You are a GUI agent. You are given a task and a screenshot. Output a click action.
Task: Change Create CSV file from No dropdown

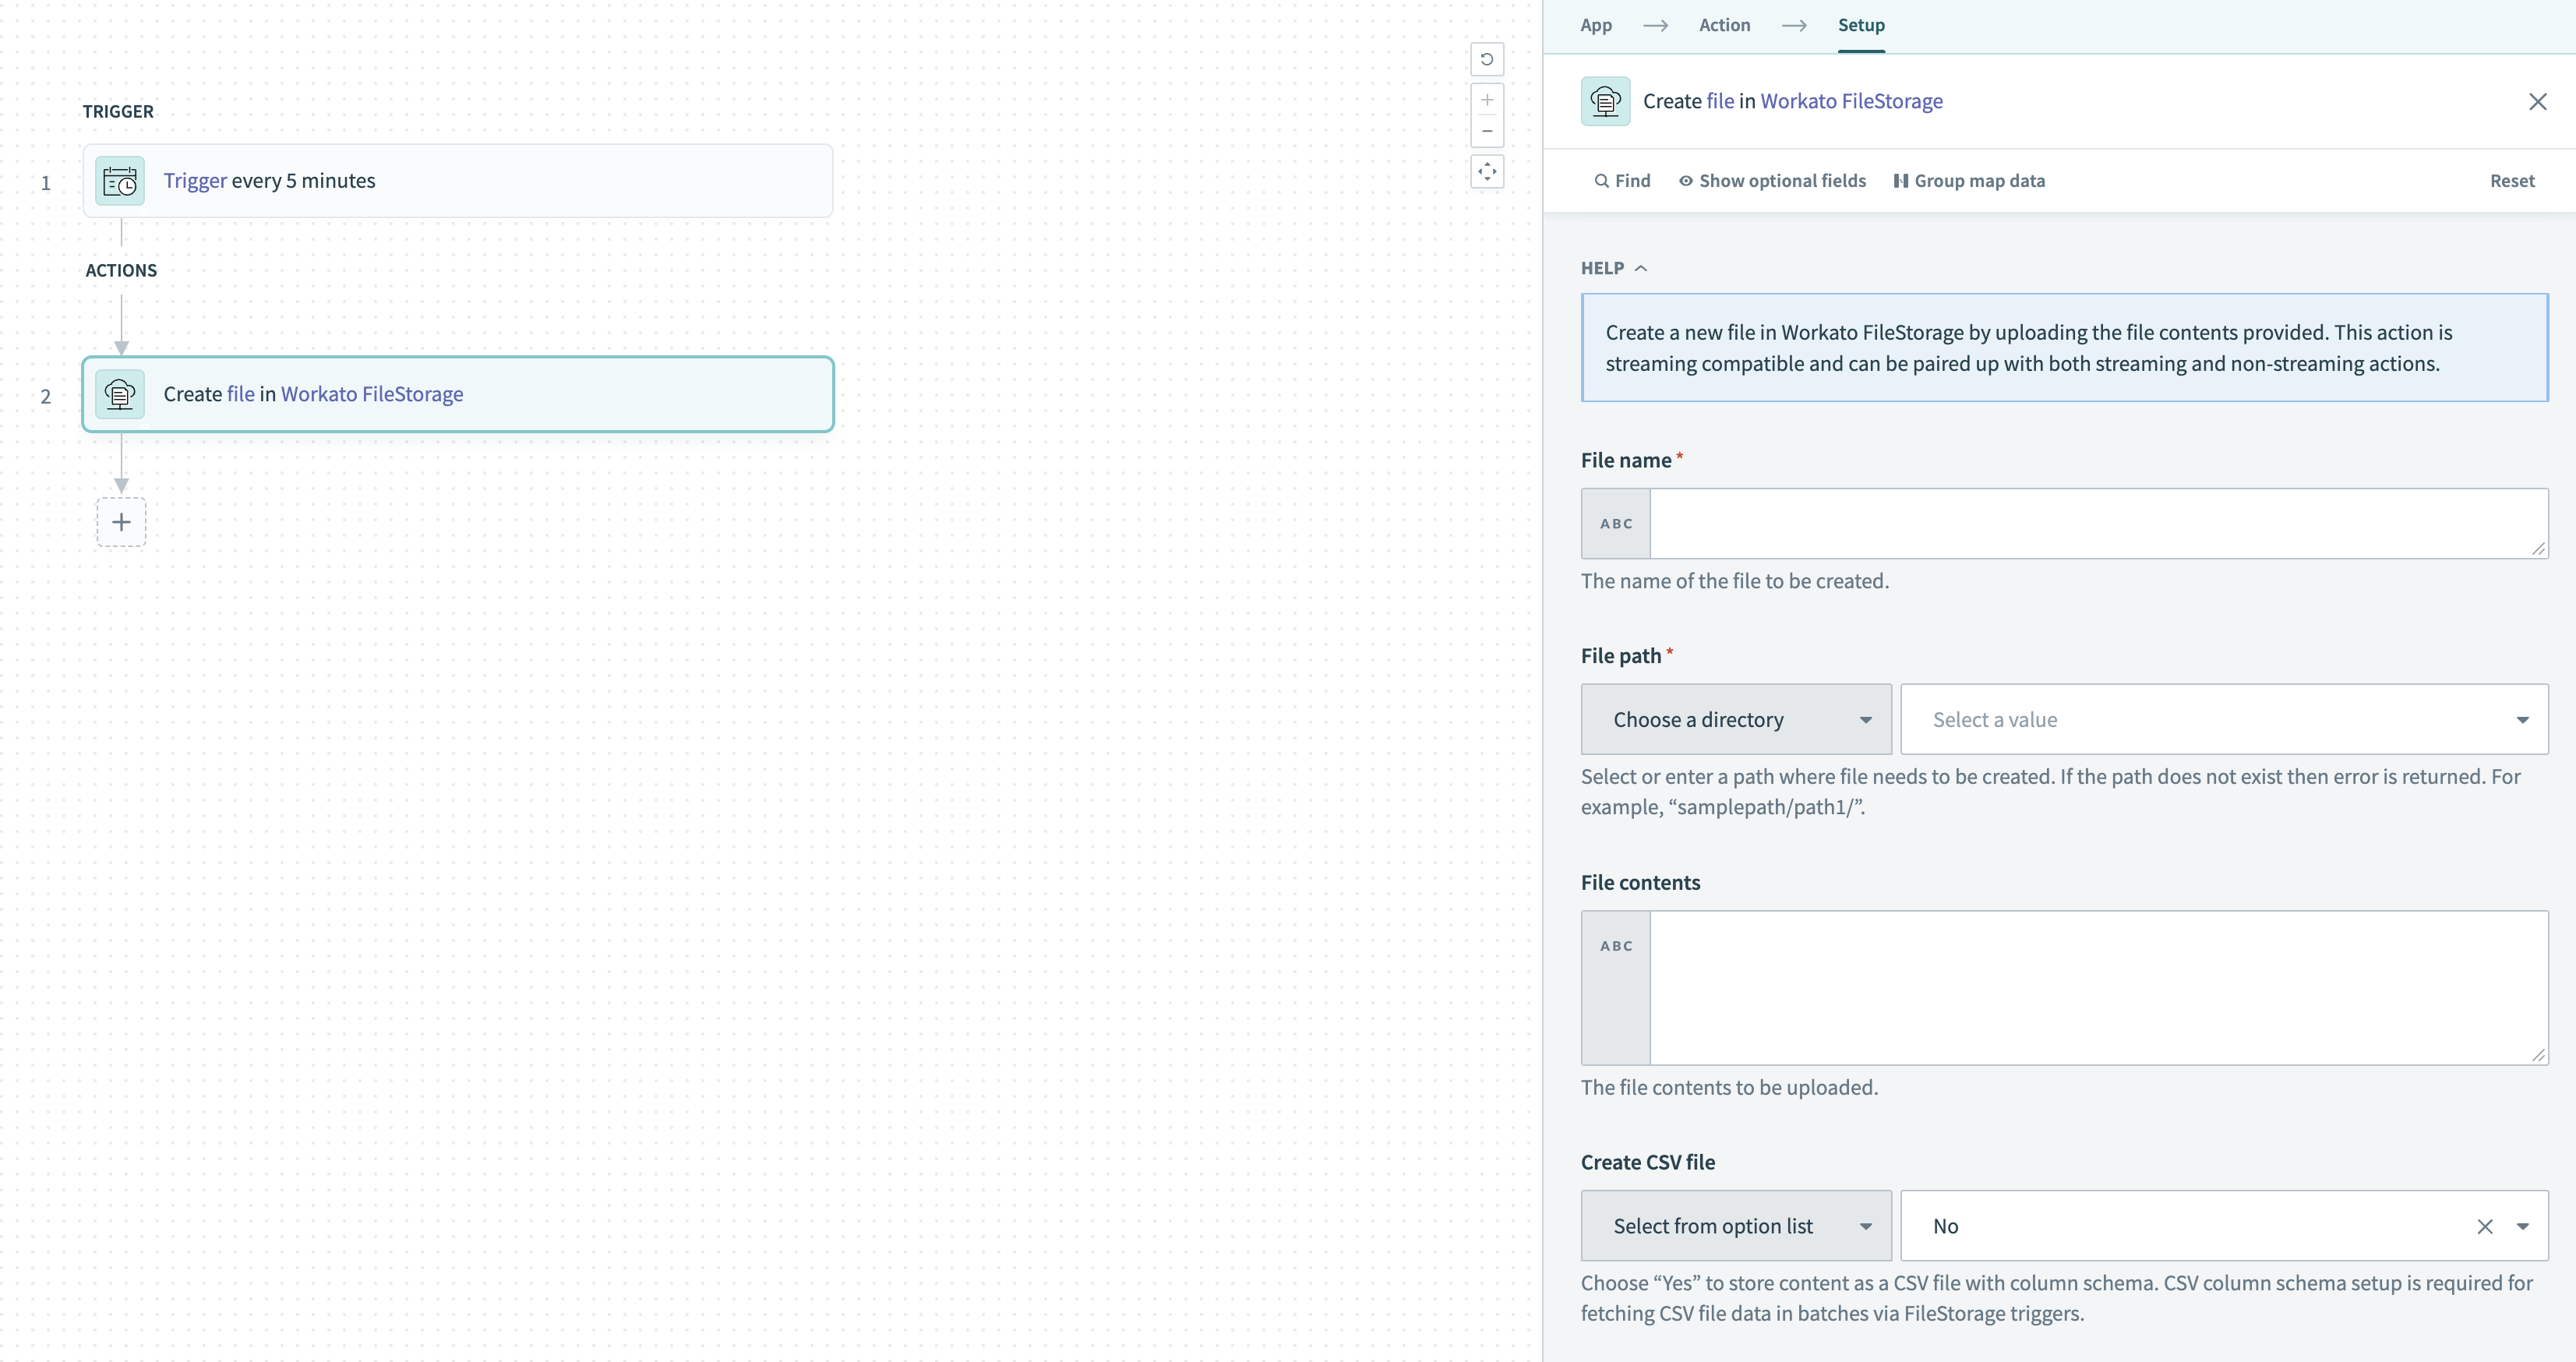point(2524,1226)
